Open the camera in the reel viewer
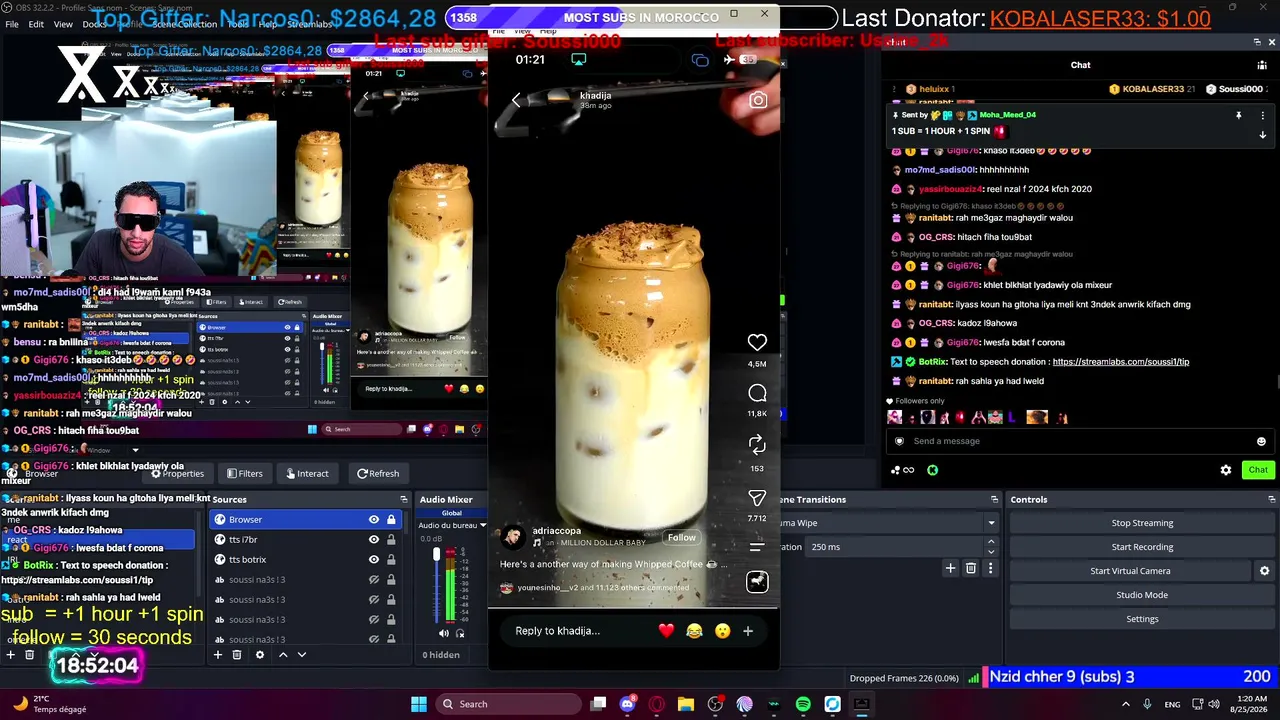 (758, 100)
